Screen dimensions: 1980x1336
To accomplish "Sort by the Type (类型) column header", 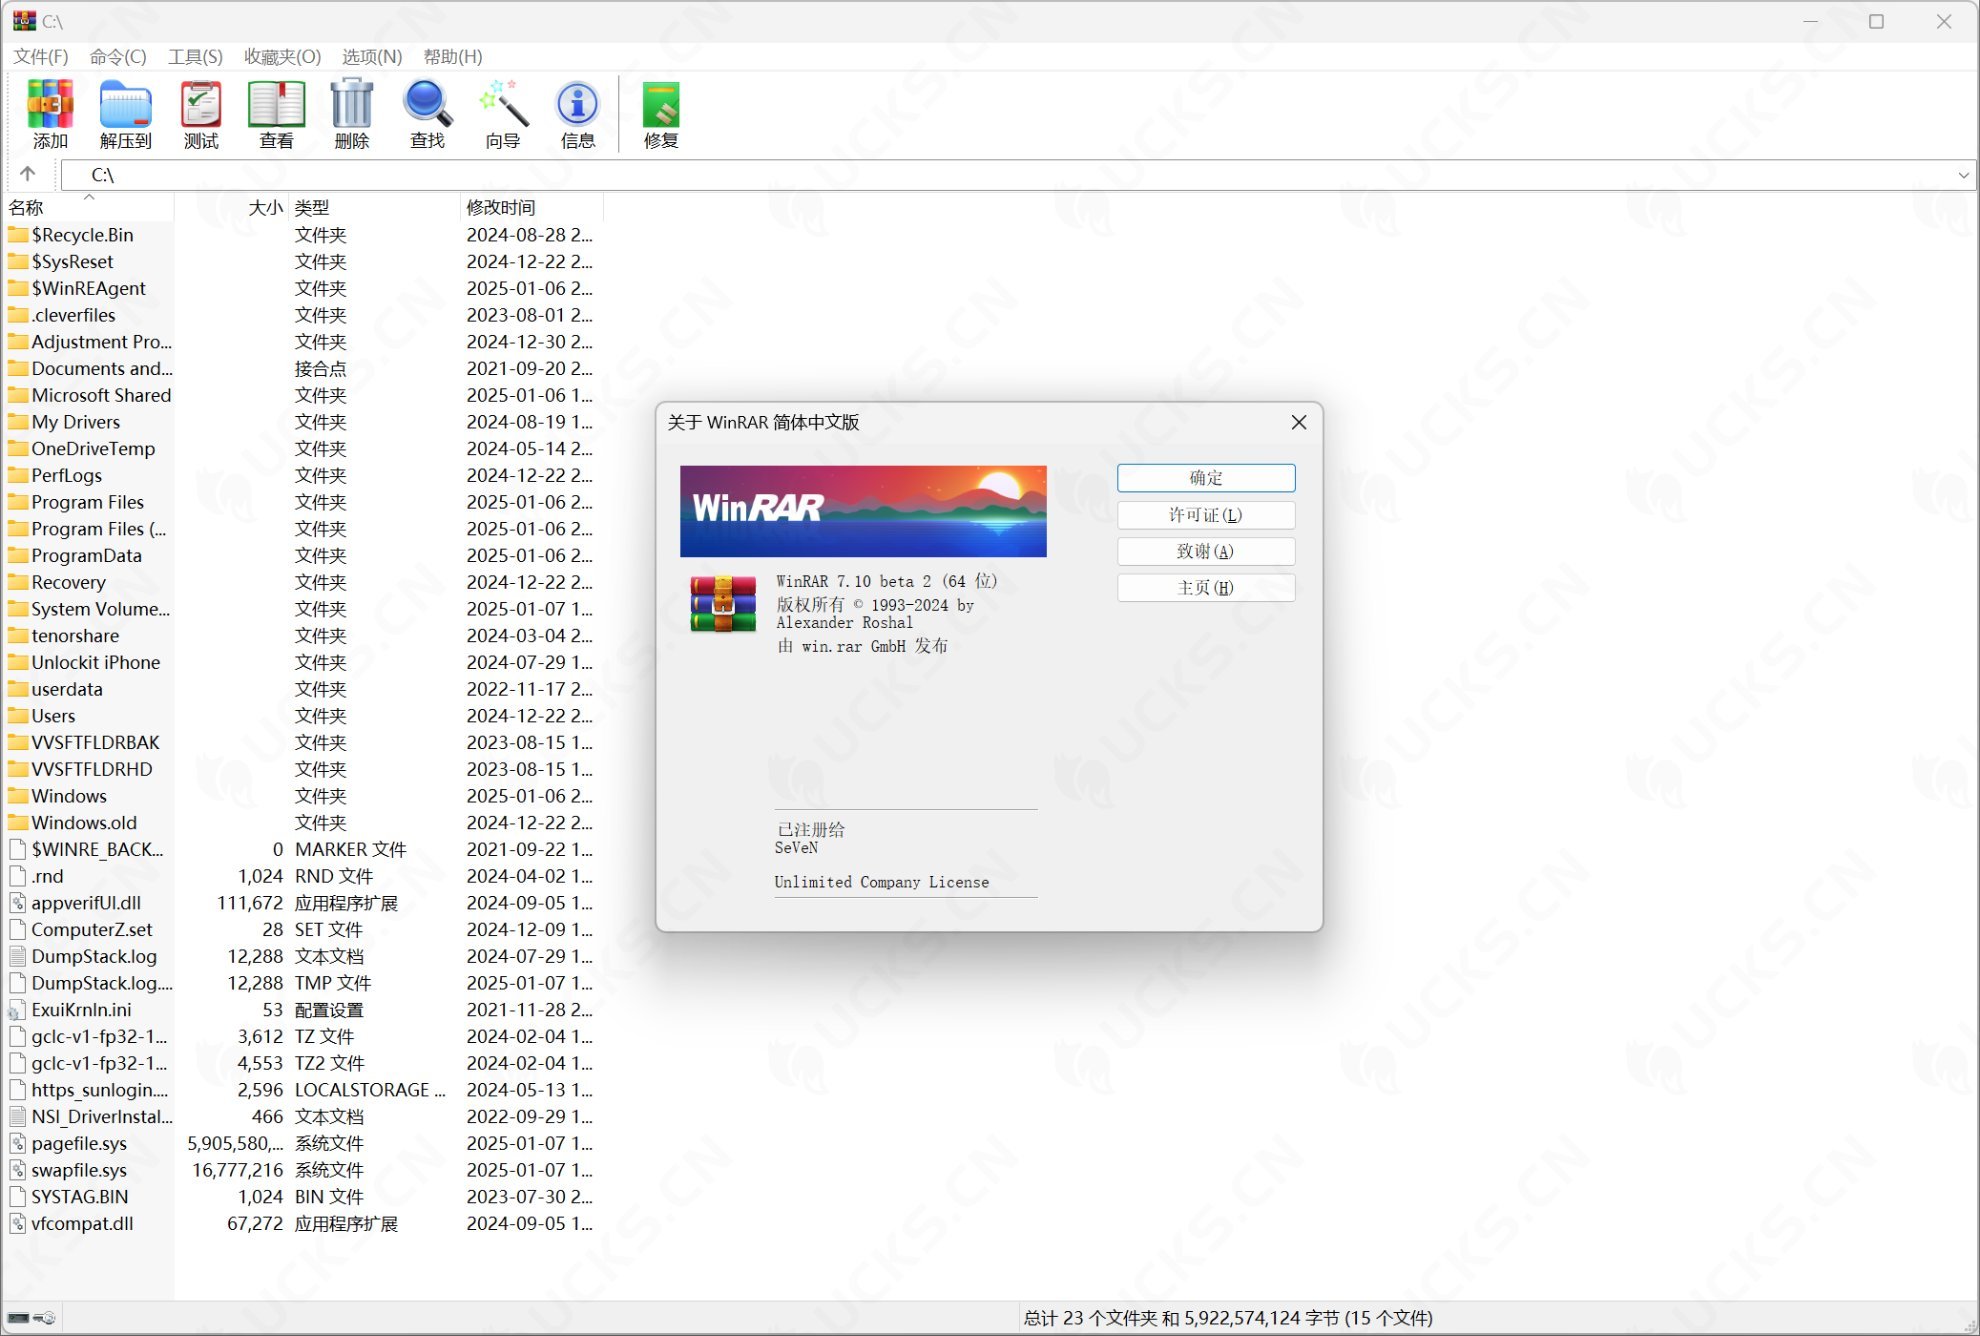I will 374,207.
